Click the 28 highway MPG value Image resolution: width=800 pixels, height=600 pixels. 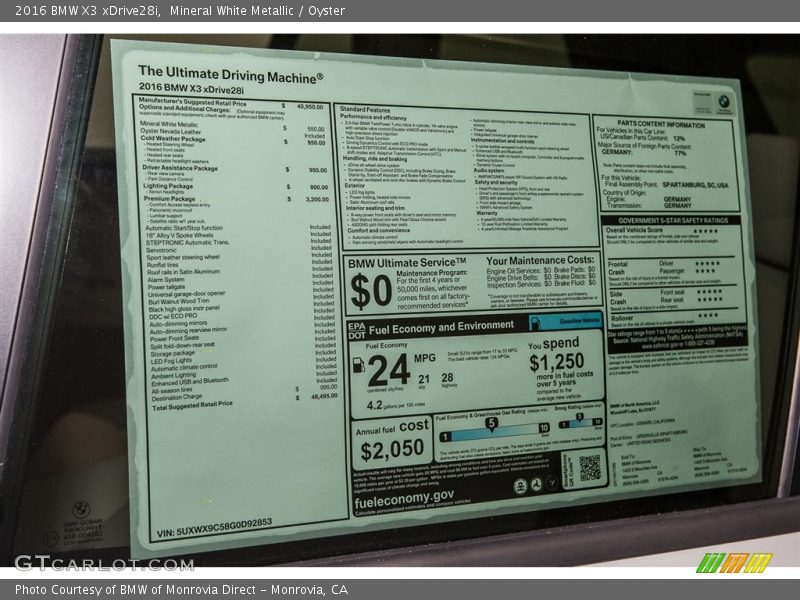[x=447, y=378]
